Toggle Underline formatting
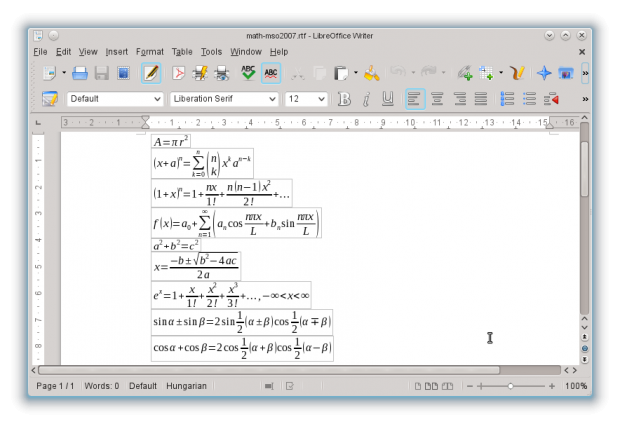The image size is (620, 424). [388, 99]
